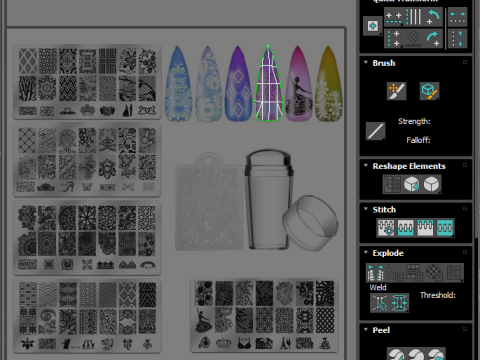This screenshot has width=480, height=360.
Task: Click Flatten by Polygon Angle icon
Action: [395, 272]
